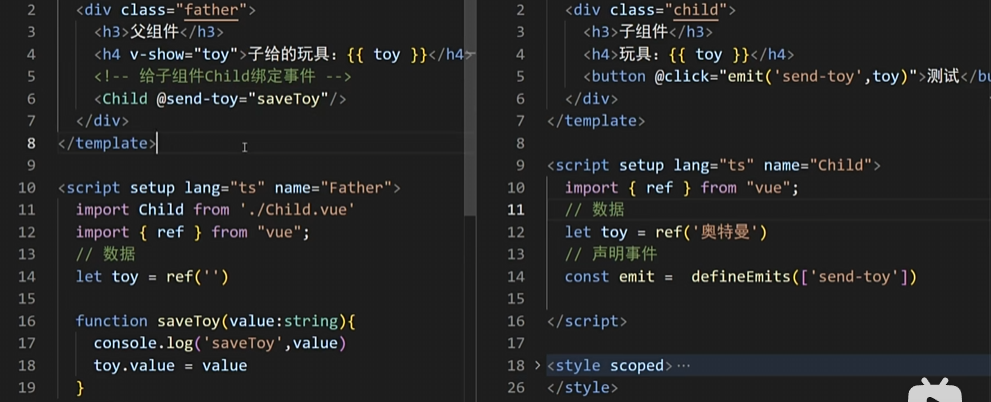Click the '// 数据' comment in the Father pane
991x402 pixels.
click(x=106, y=254)
